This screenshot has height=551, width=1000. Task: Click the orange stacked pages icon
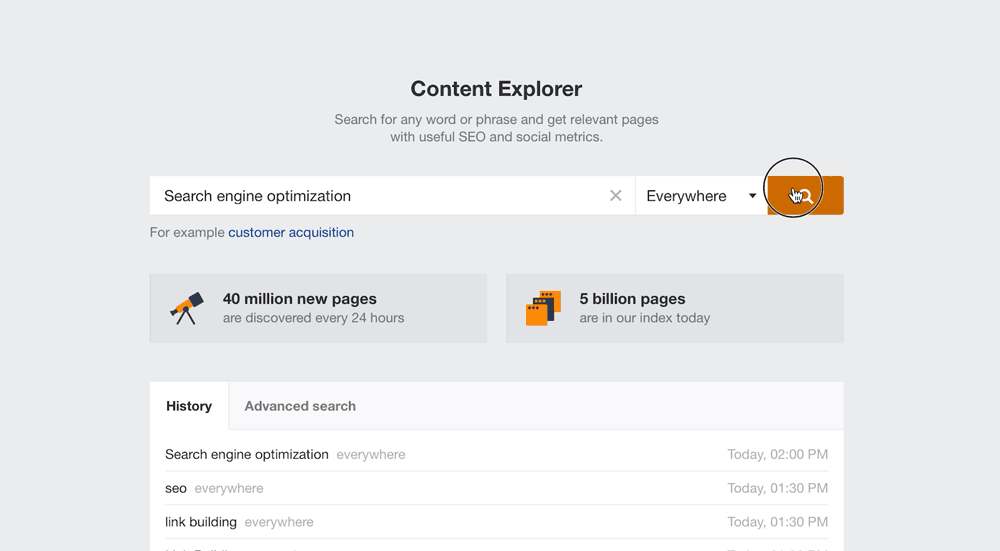coord(543,308)
